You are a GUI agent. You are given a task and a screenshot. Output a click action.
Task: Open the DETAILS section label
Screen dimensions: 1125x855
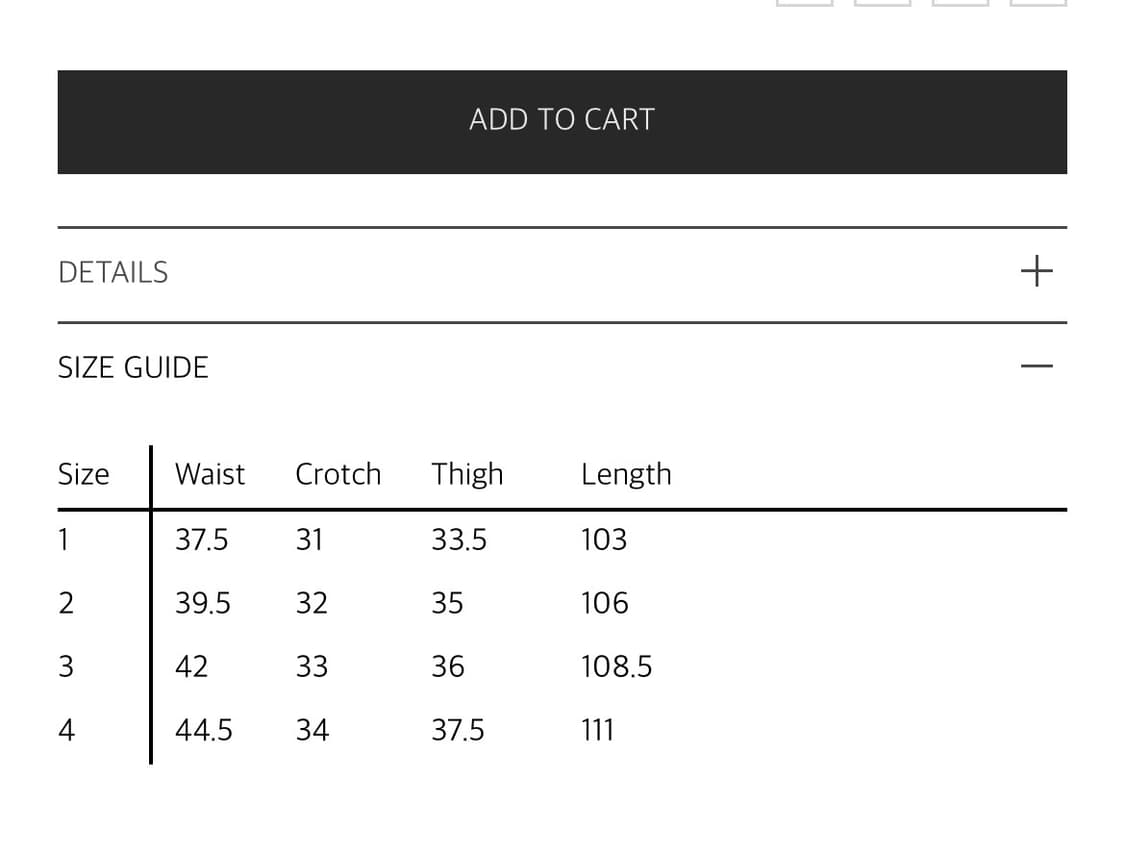click(113, 272)
